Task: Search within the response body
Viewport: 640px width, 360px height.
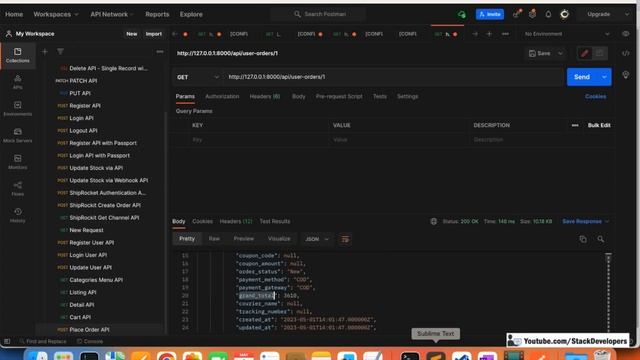Action: (x=600, y=239)
